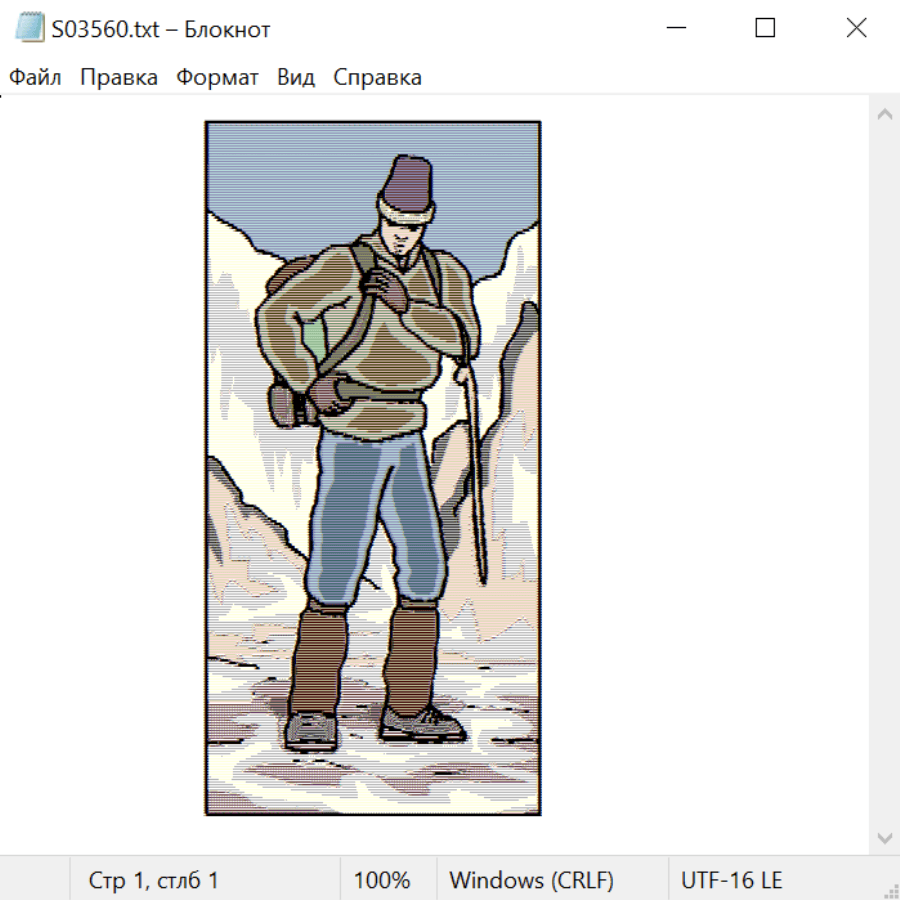Viewport: 900px width, 900px height.
Task: Open the Правка menu
Action: 119,78
